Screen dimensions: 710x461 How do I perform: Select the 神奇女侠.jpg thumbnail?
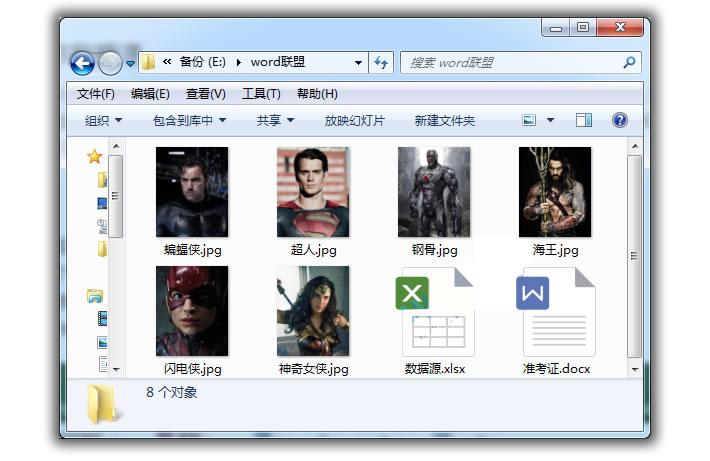click(x=313, y=311)
